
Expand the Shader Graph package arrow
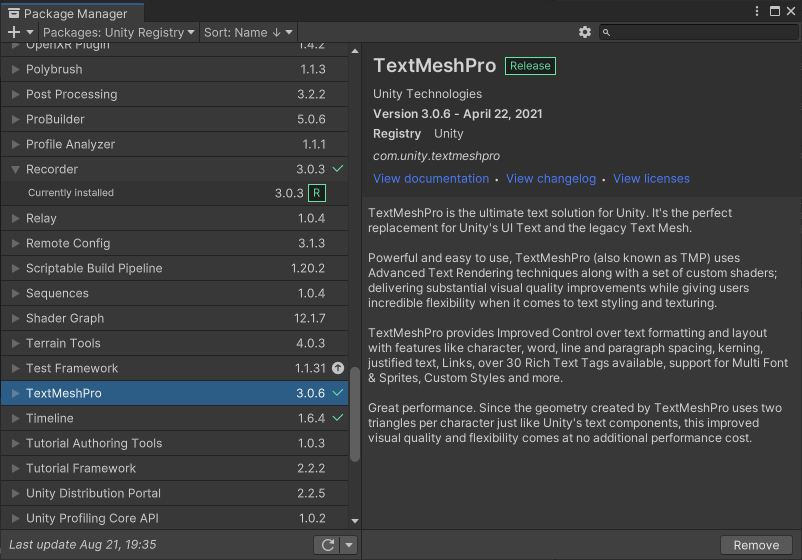pyautogui.click(x=15, y=318)
